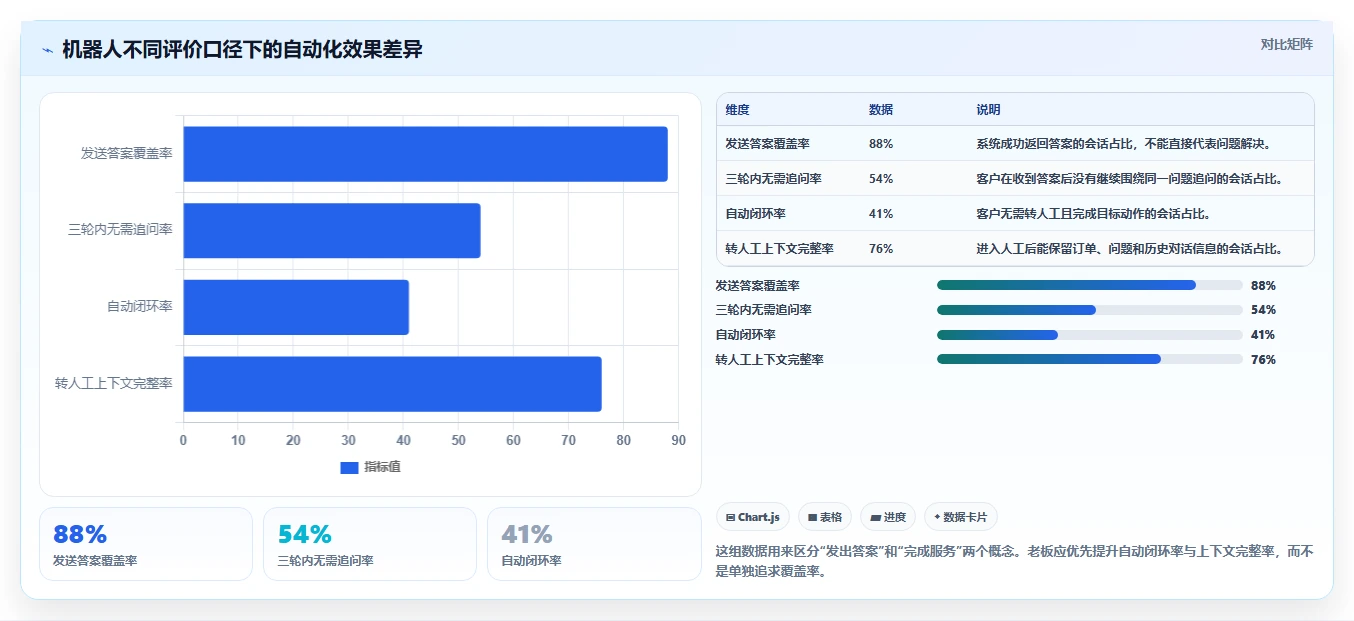Click the 54% value beside progress bar

[1263, 310]
